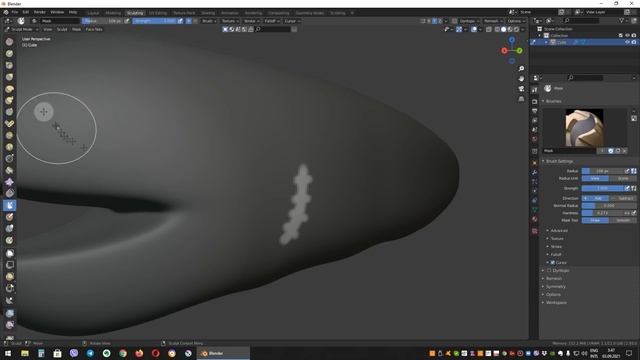Enable Dyntopo checkbox in properties panel

pyautogui.click(x=549, y=270)
